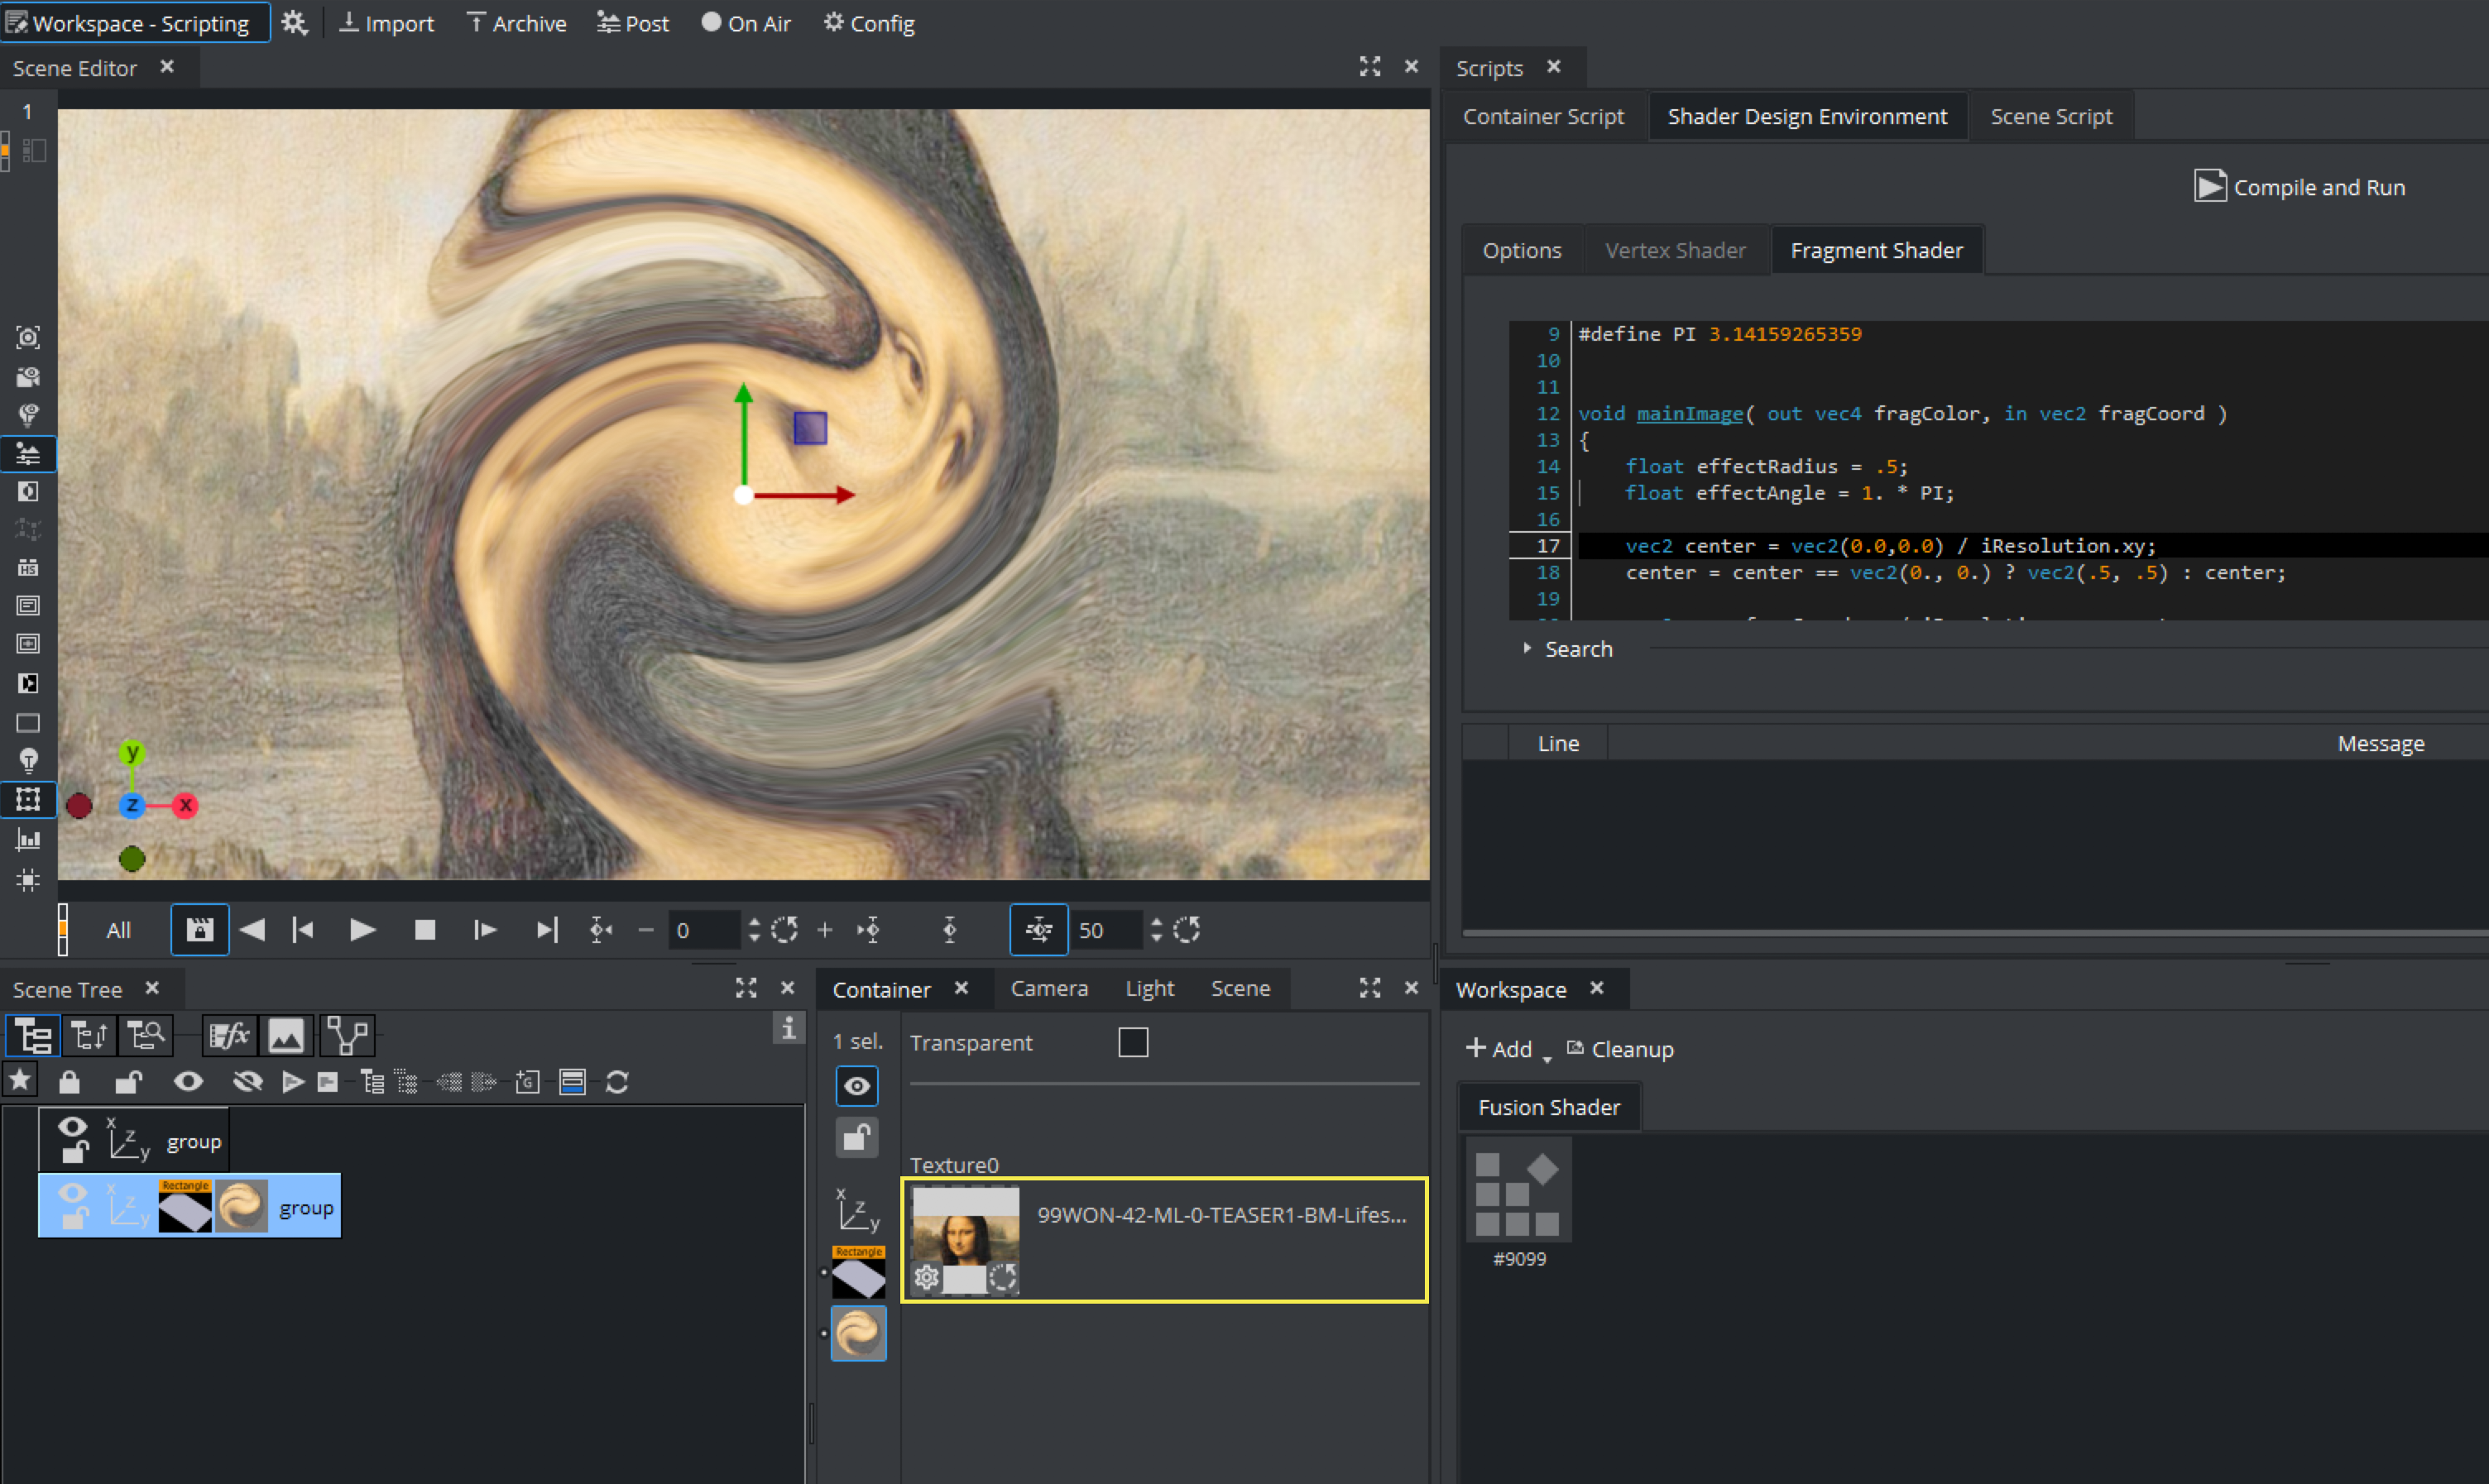Maximize the Scene Editor panel

1369,67
